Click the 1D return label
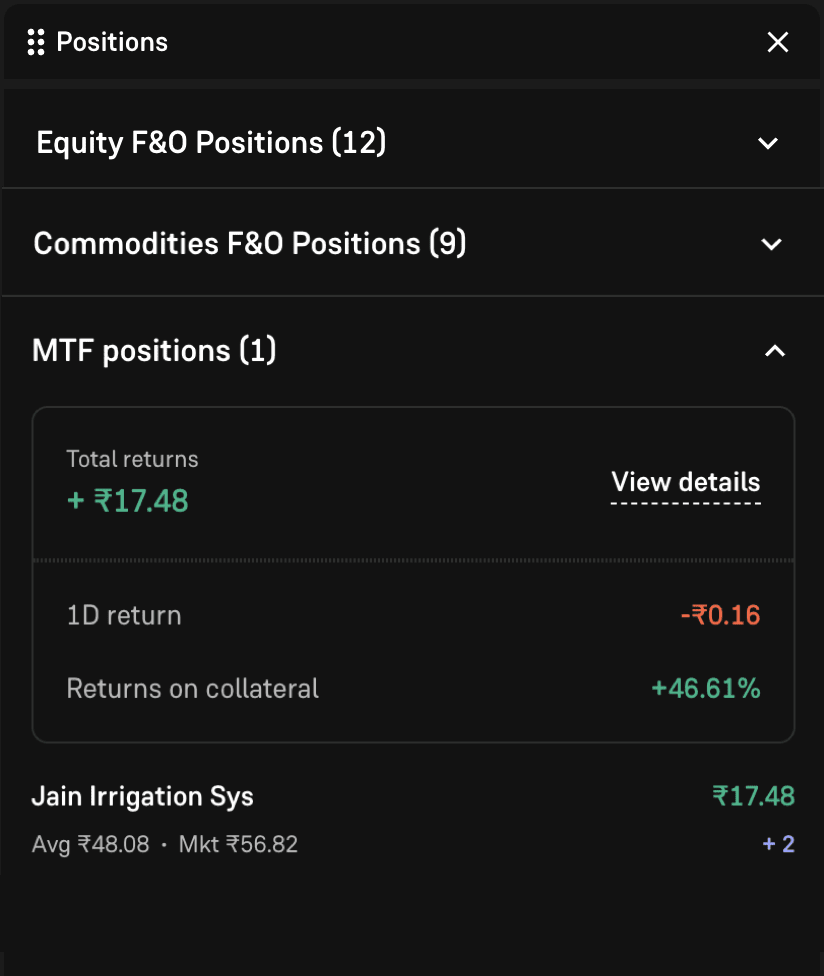The height and width of the screenshot is (976, 824). pos(124,615)
